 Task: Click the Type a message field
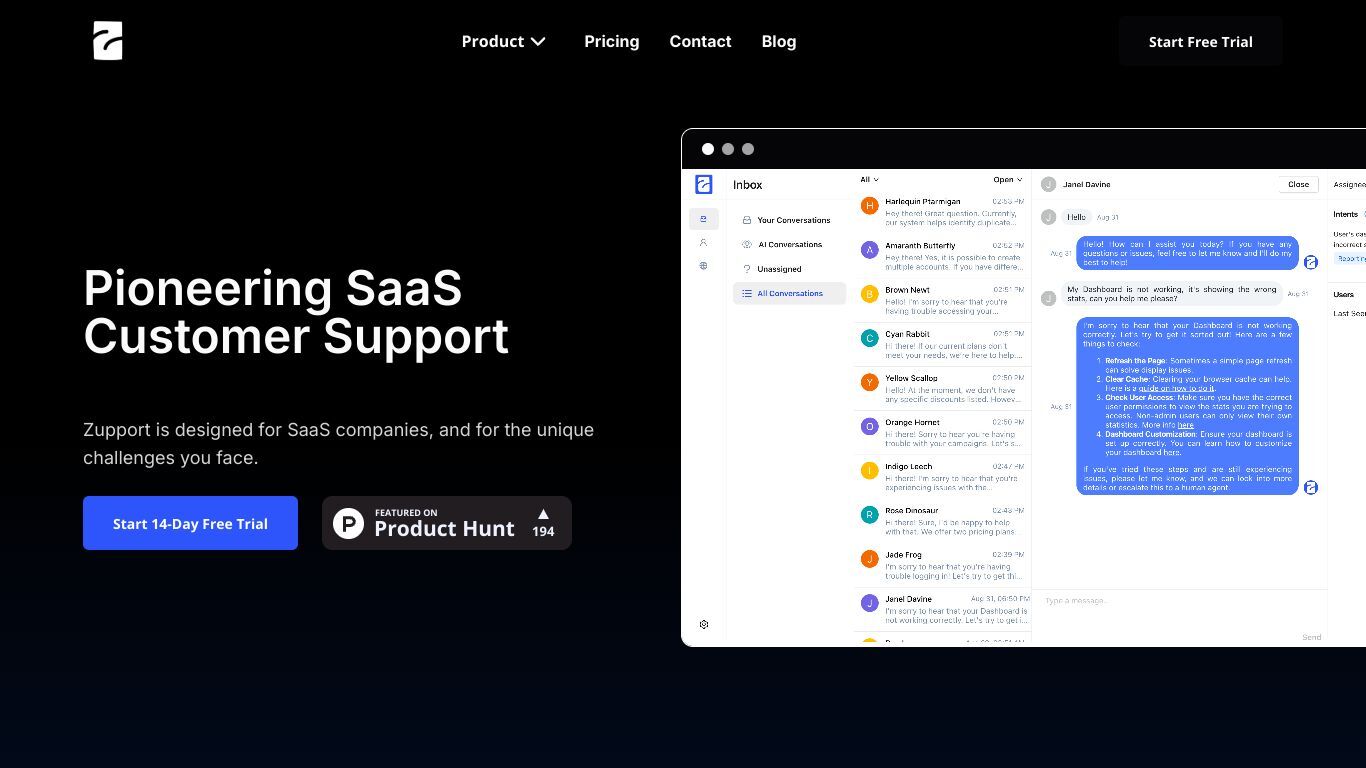click(1180, 601)
